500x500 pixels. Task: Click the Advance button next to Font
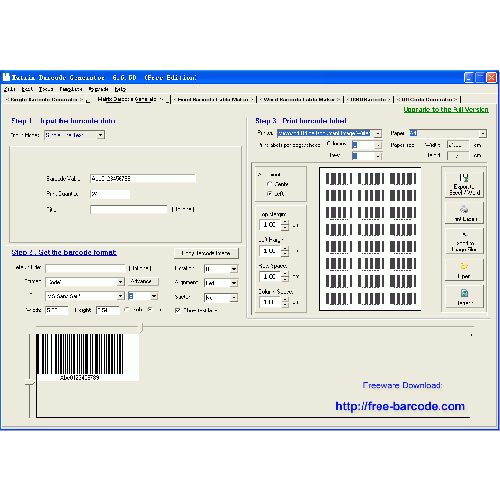click(143, 281)
